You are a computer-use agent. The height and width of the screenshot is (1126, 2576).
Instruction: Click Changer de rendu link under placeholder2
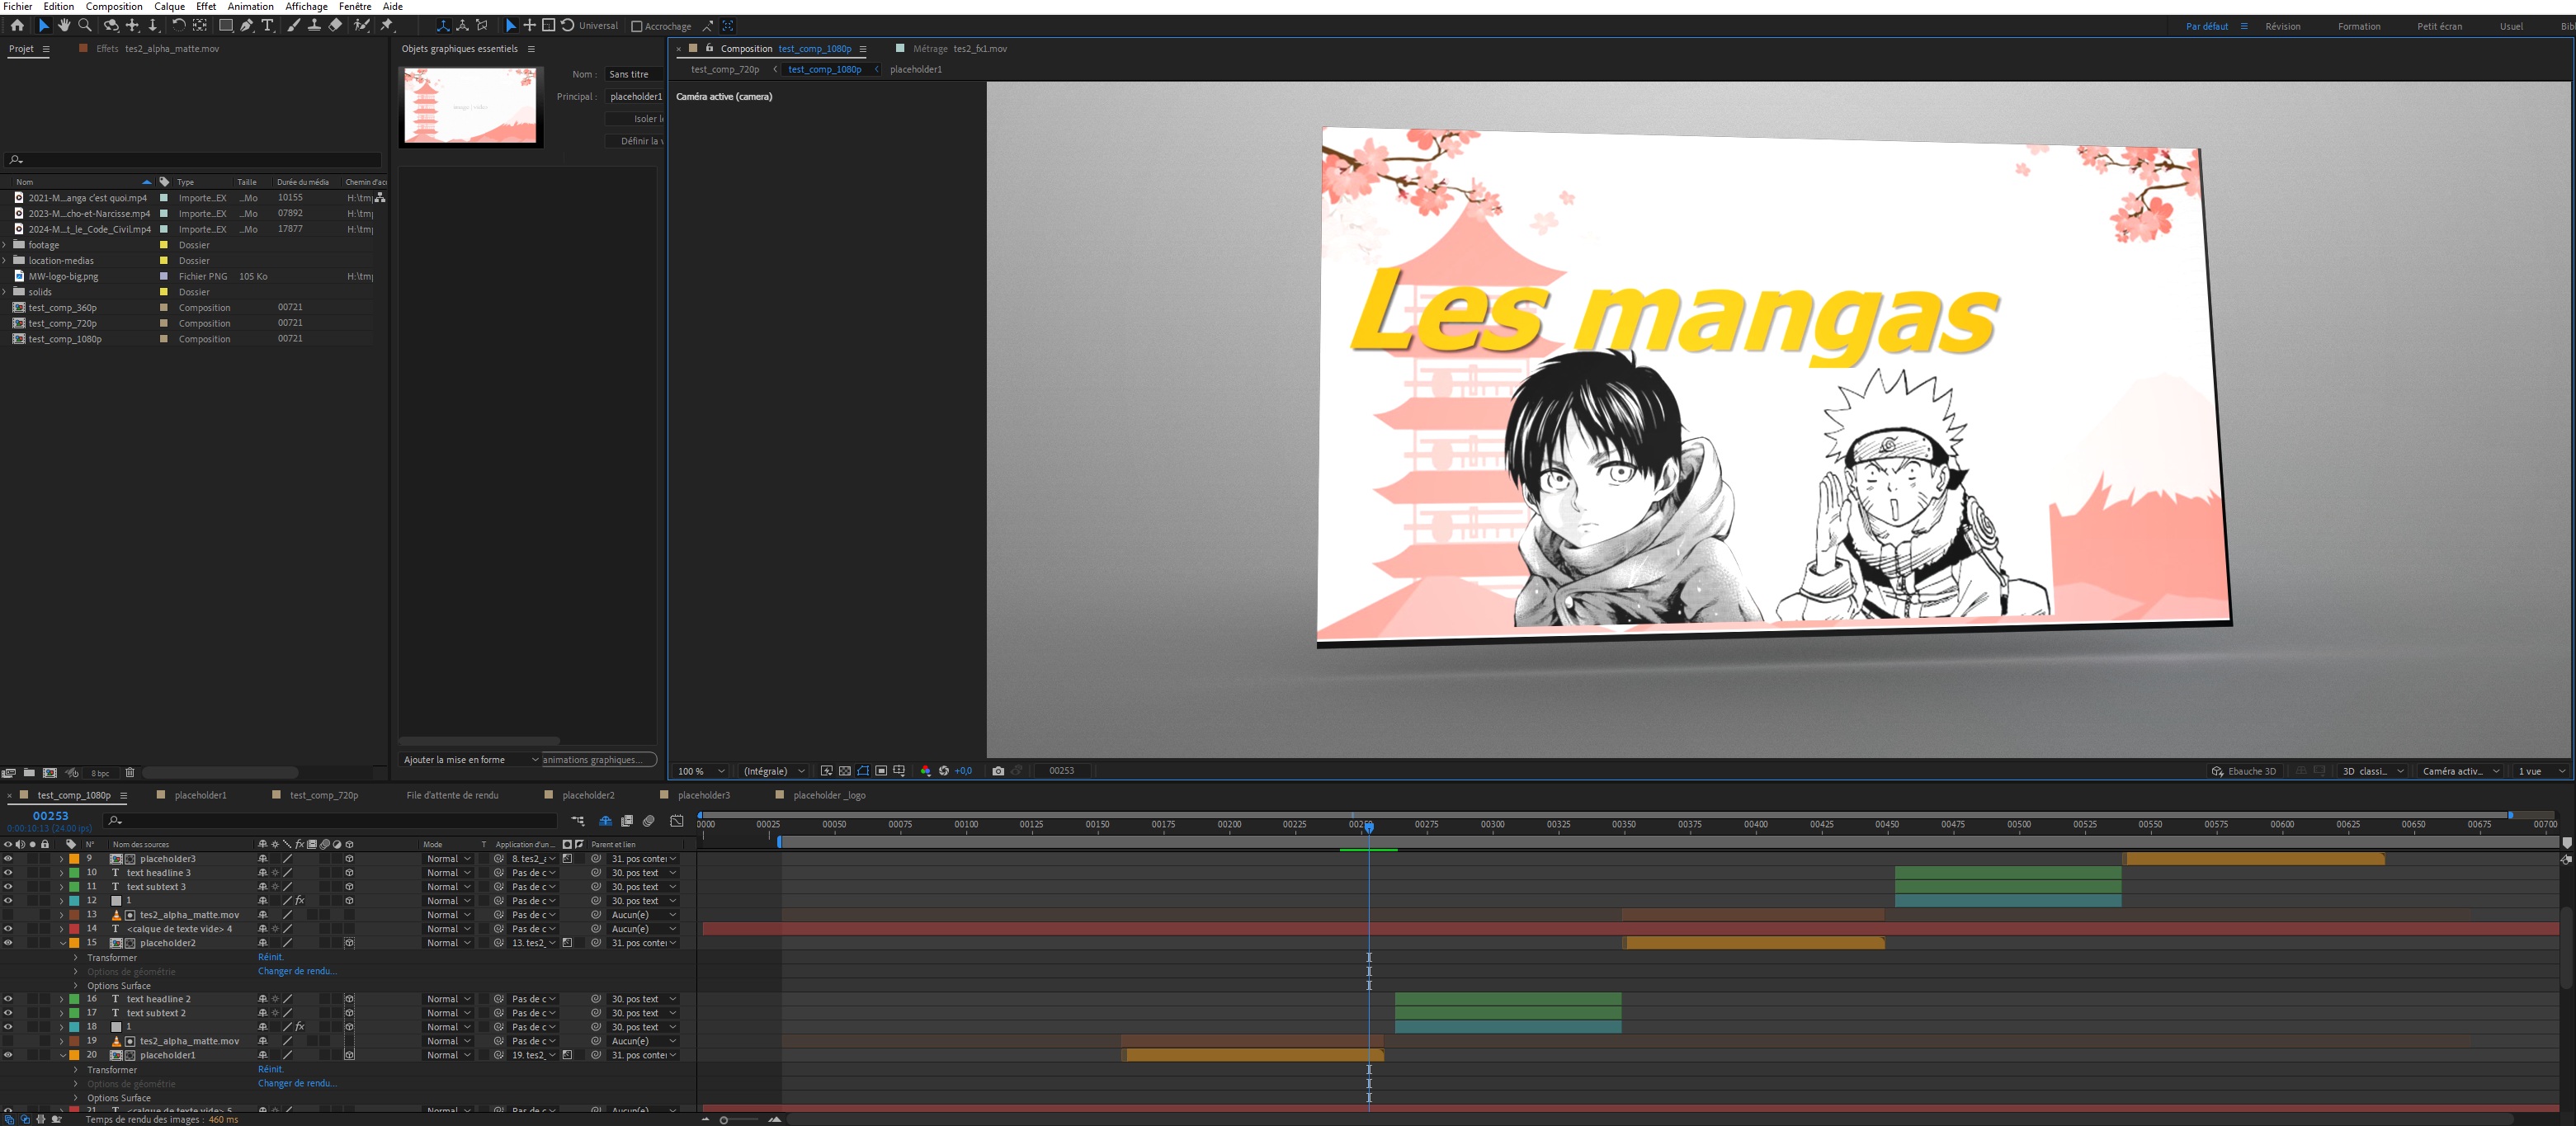tap(297, 971)
